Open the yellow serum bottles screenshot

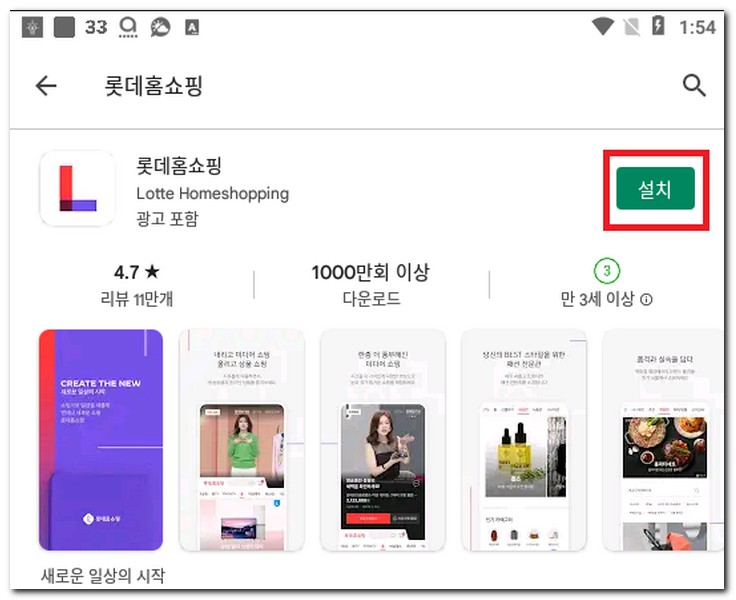pos(524,440)
